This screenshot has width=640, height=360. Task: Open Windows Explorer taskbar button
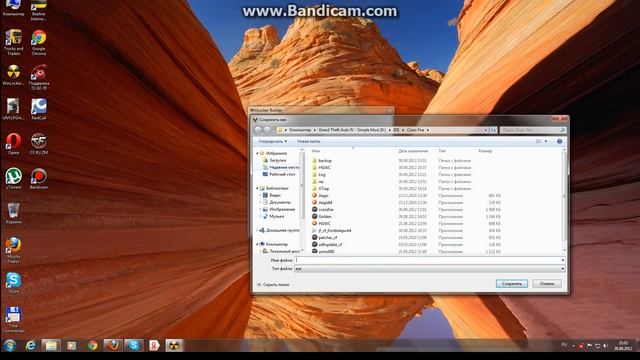51,345
